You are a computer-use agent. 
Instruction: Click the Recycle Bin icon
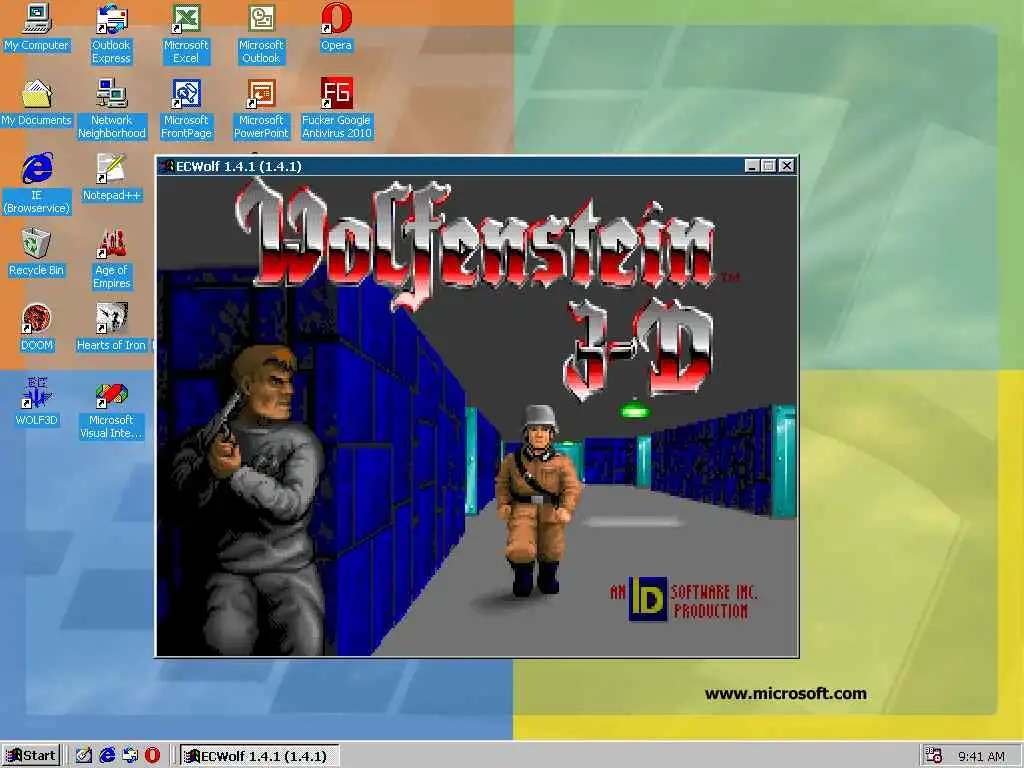[x=37, y=253]
